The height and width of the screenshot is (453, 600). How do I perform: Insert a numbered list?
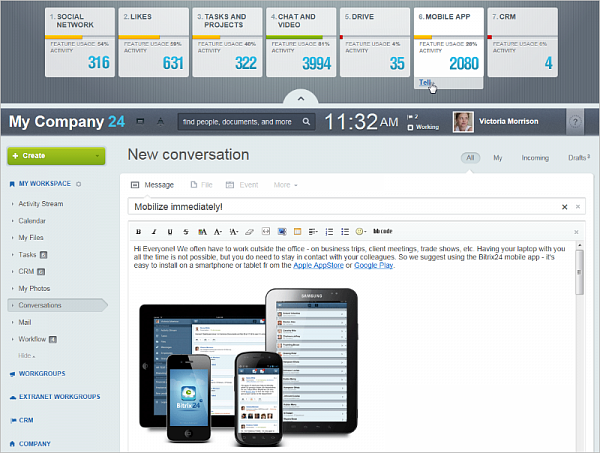click(x=329, y=231)
